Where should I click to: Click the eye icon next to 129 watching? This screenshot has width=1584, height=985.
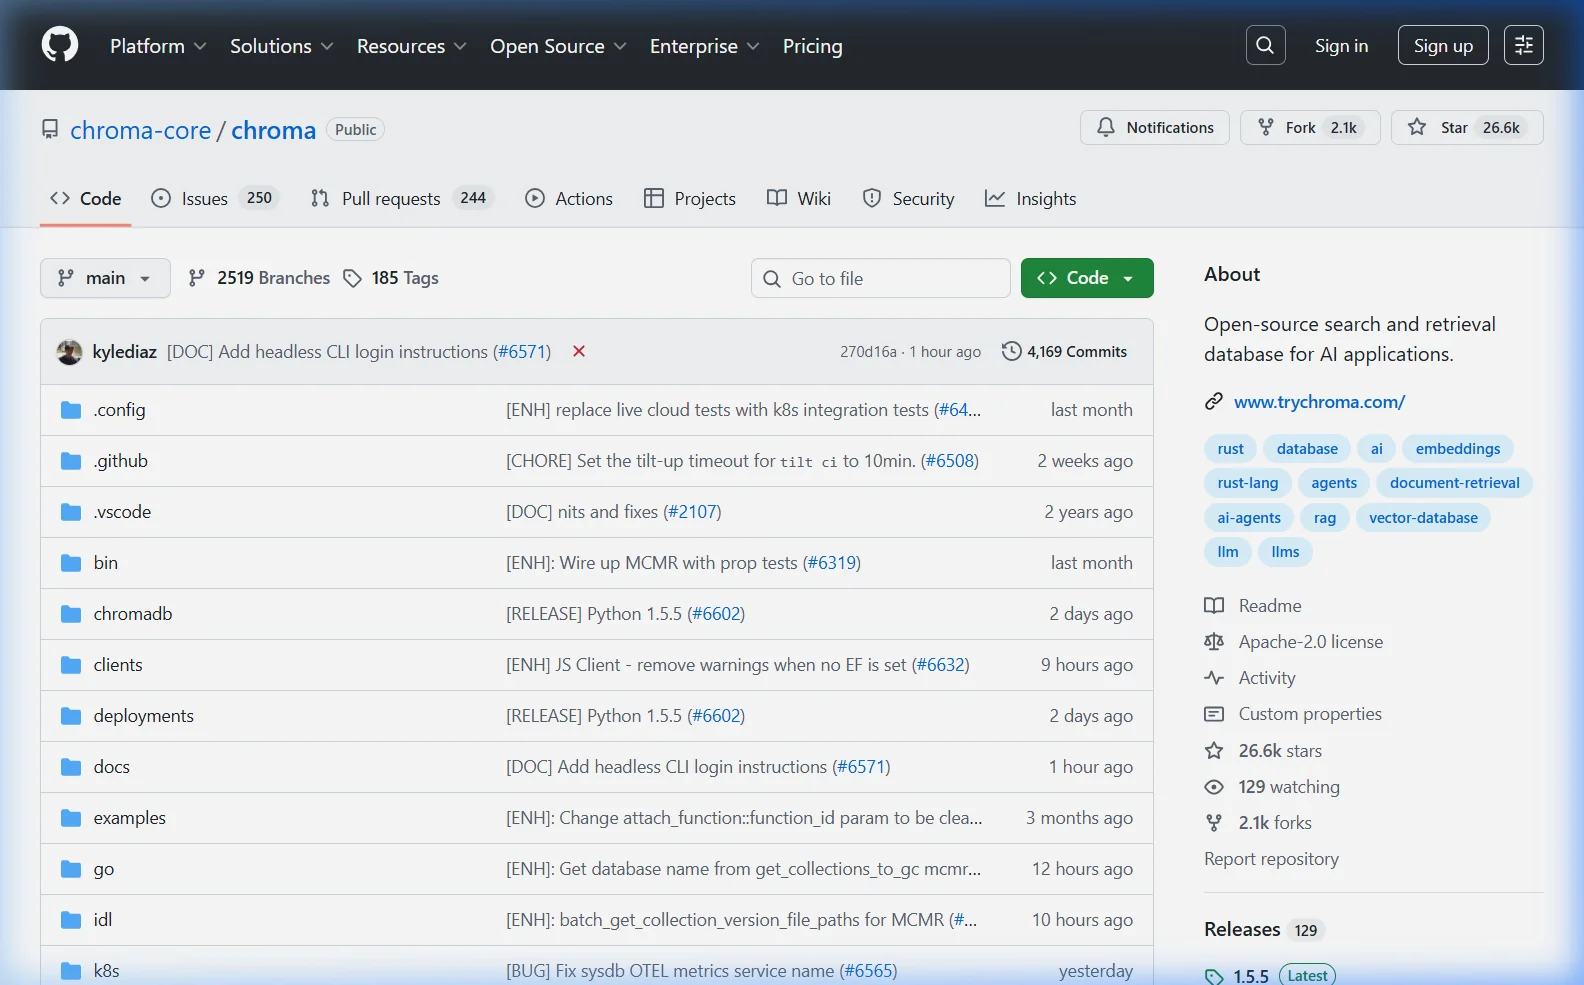click(1214, 787)
